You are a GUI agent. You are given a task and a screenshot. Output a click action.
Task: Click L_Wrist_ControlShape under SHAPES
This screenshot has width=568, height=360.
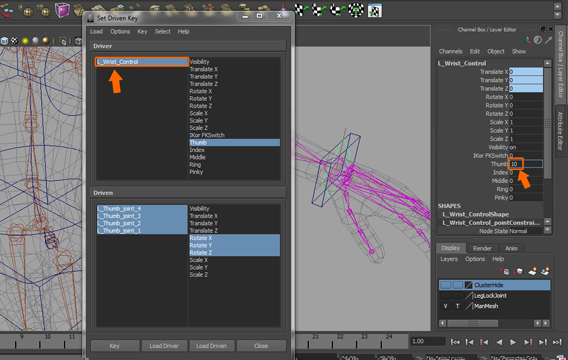(x=475, y=214)
